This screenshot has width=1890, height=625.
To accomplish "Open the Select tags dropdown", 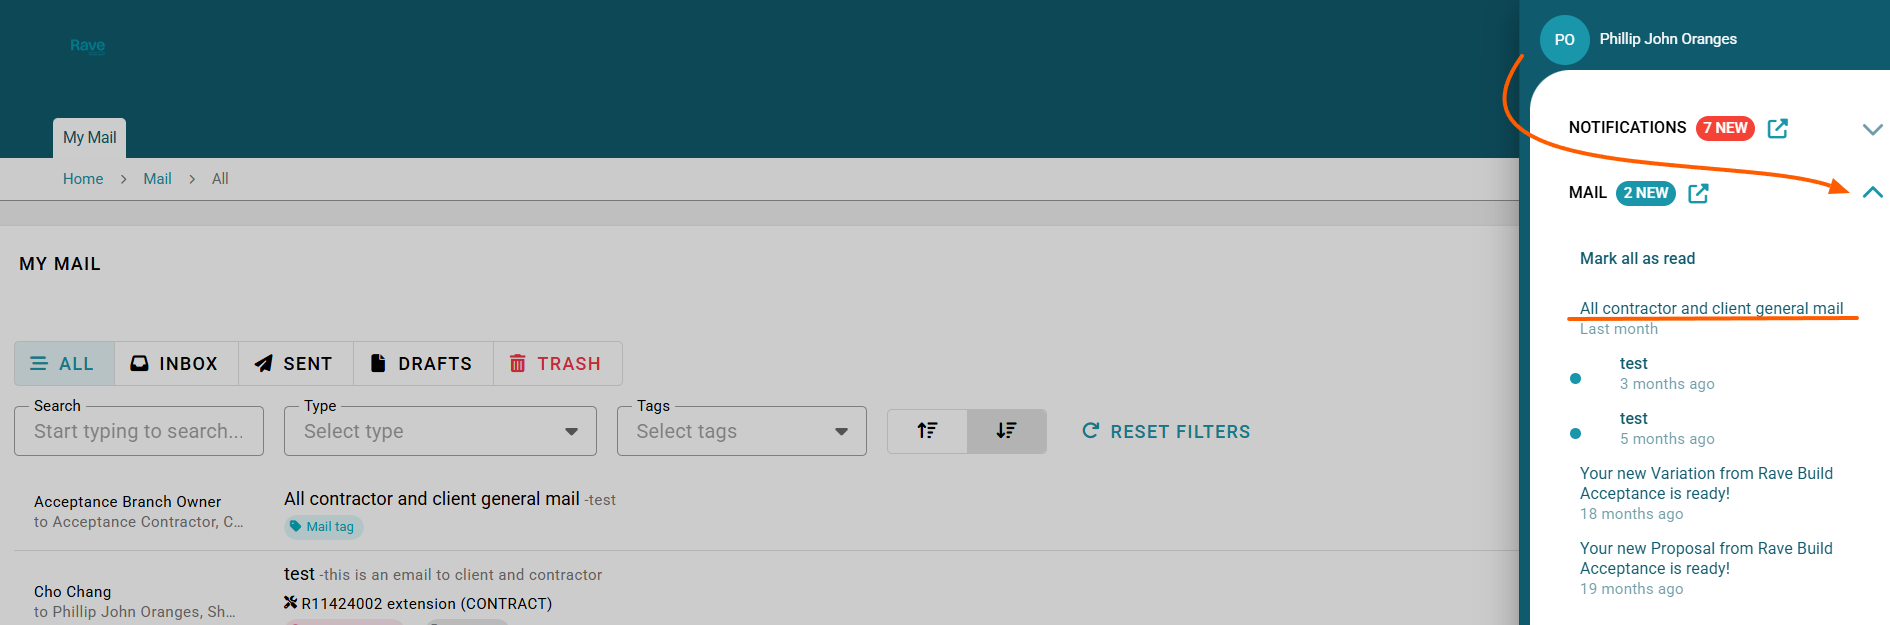I will (741, 431).
